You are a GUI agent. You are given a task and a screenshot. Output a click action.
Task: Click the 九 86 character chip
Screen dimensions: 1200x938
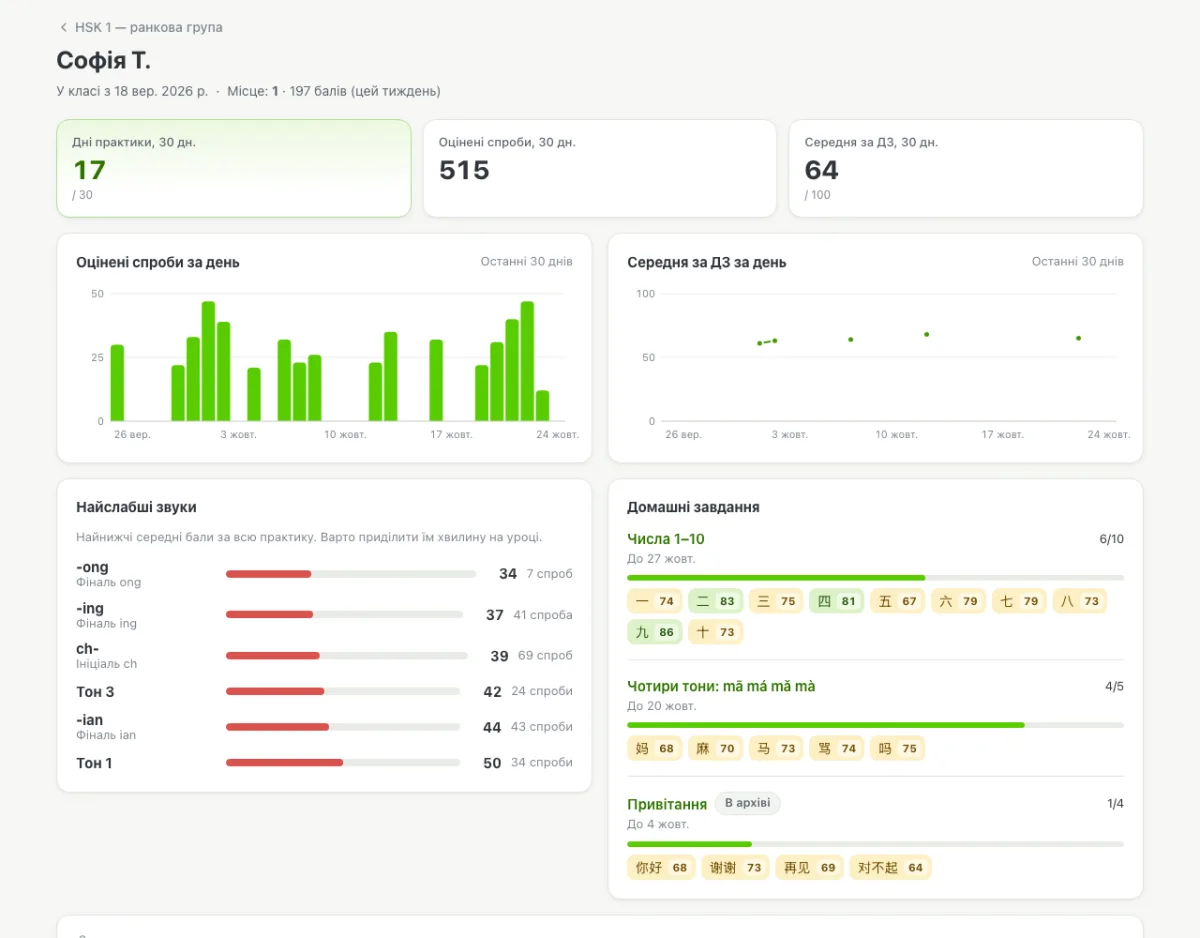point(655,632)
